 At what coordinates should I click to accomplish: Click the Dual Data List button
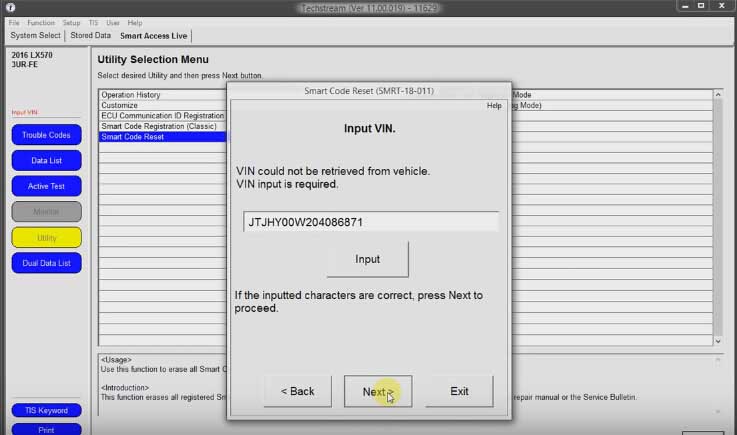pos(46,263)
